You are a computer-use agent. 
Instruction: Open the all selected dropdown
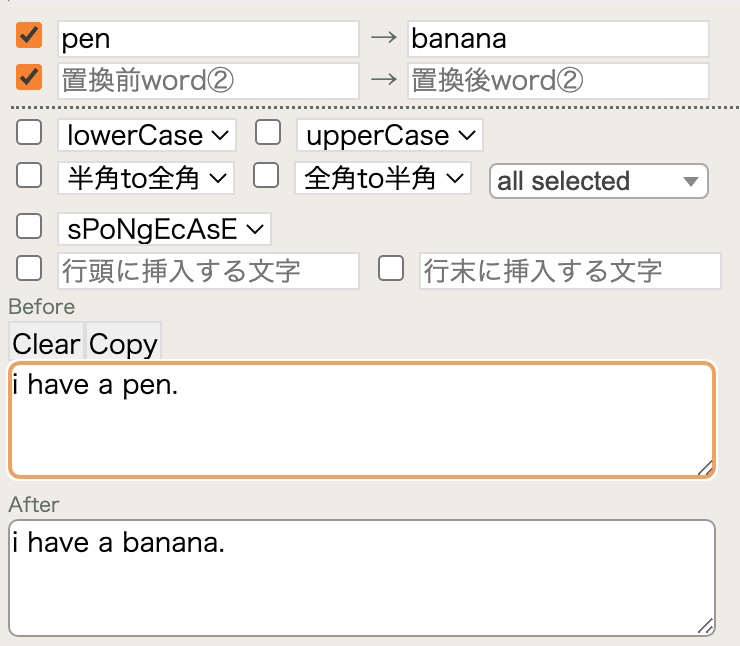tap(599, 181)
